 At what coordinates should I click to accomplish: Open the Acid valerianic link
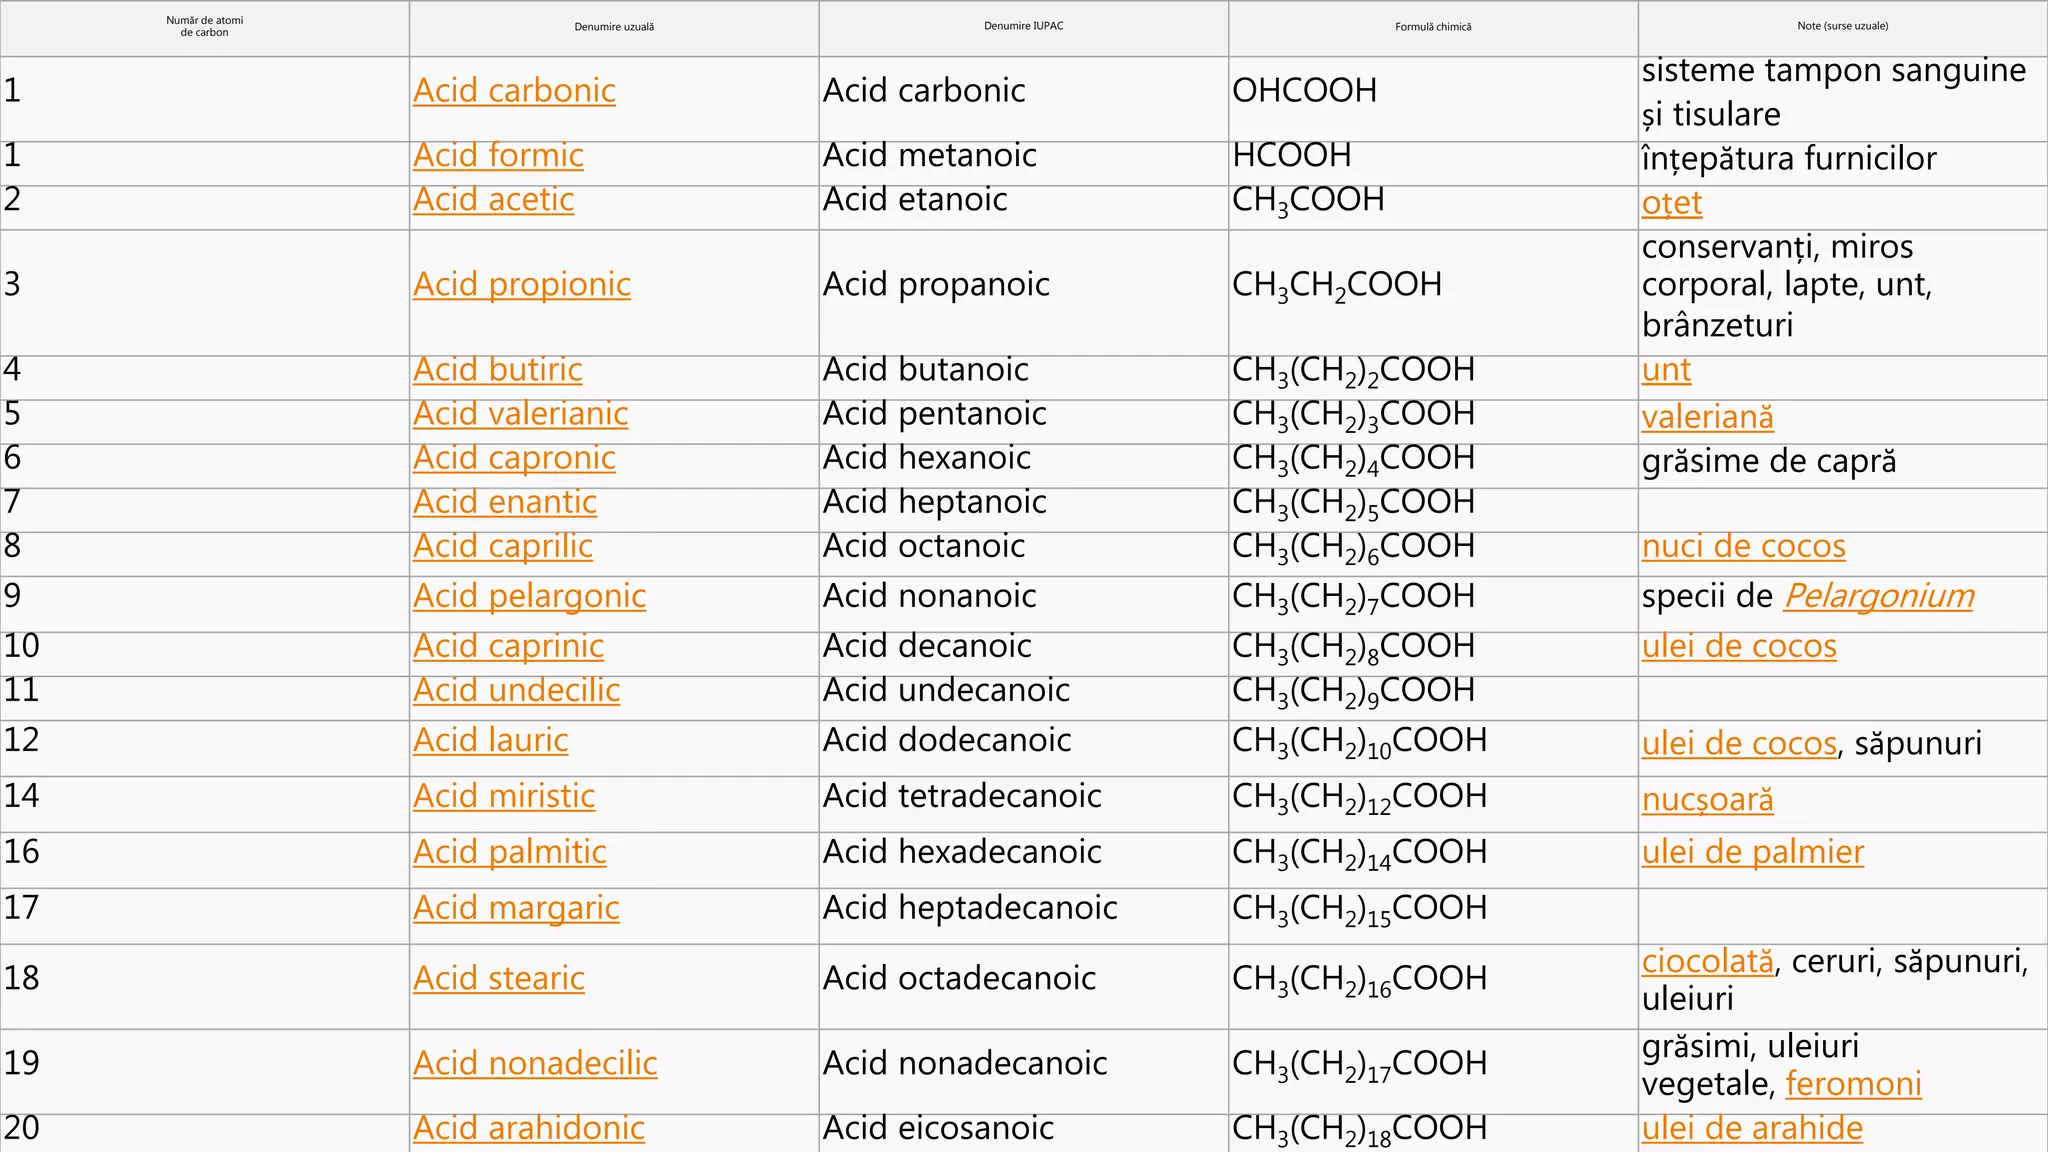(x=520, y=414)
